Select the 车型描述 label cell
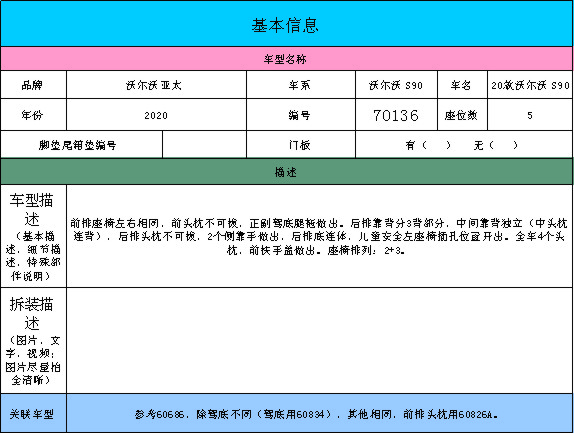Viewport: 574px width, 433px height. pos(33,236)
